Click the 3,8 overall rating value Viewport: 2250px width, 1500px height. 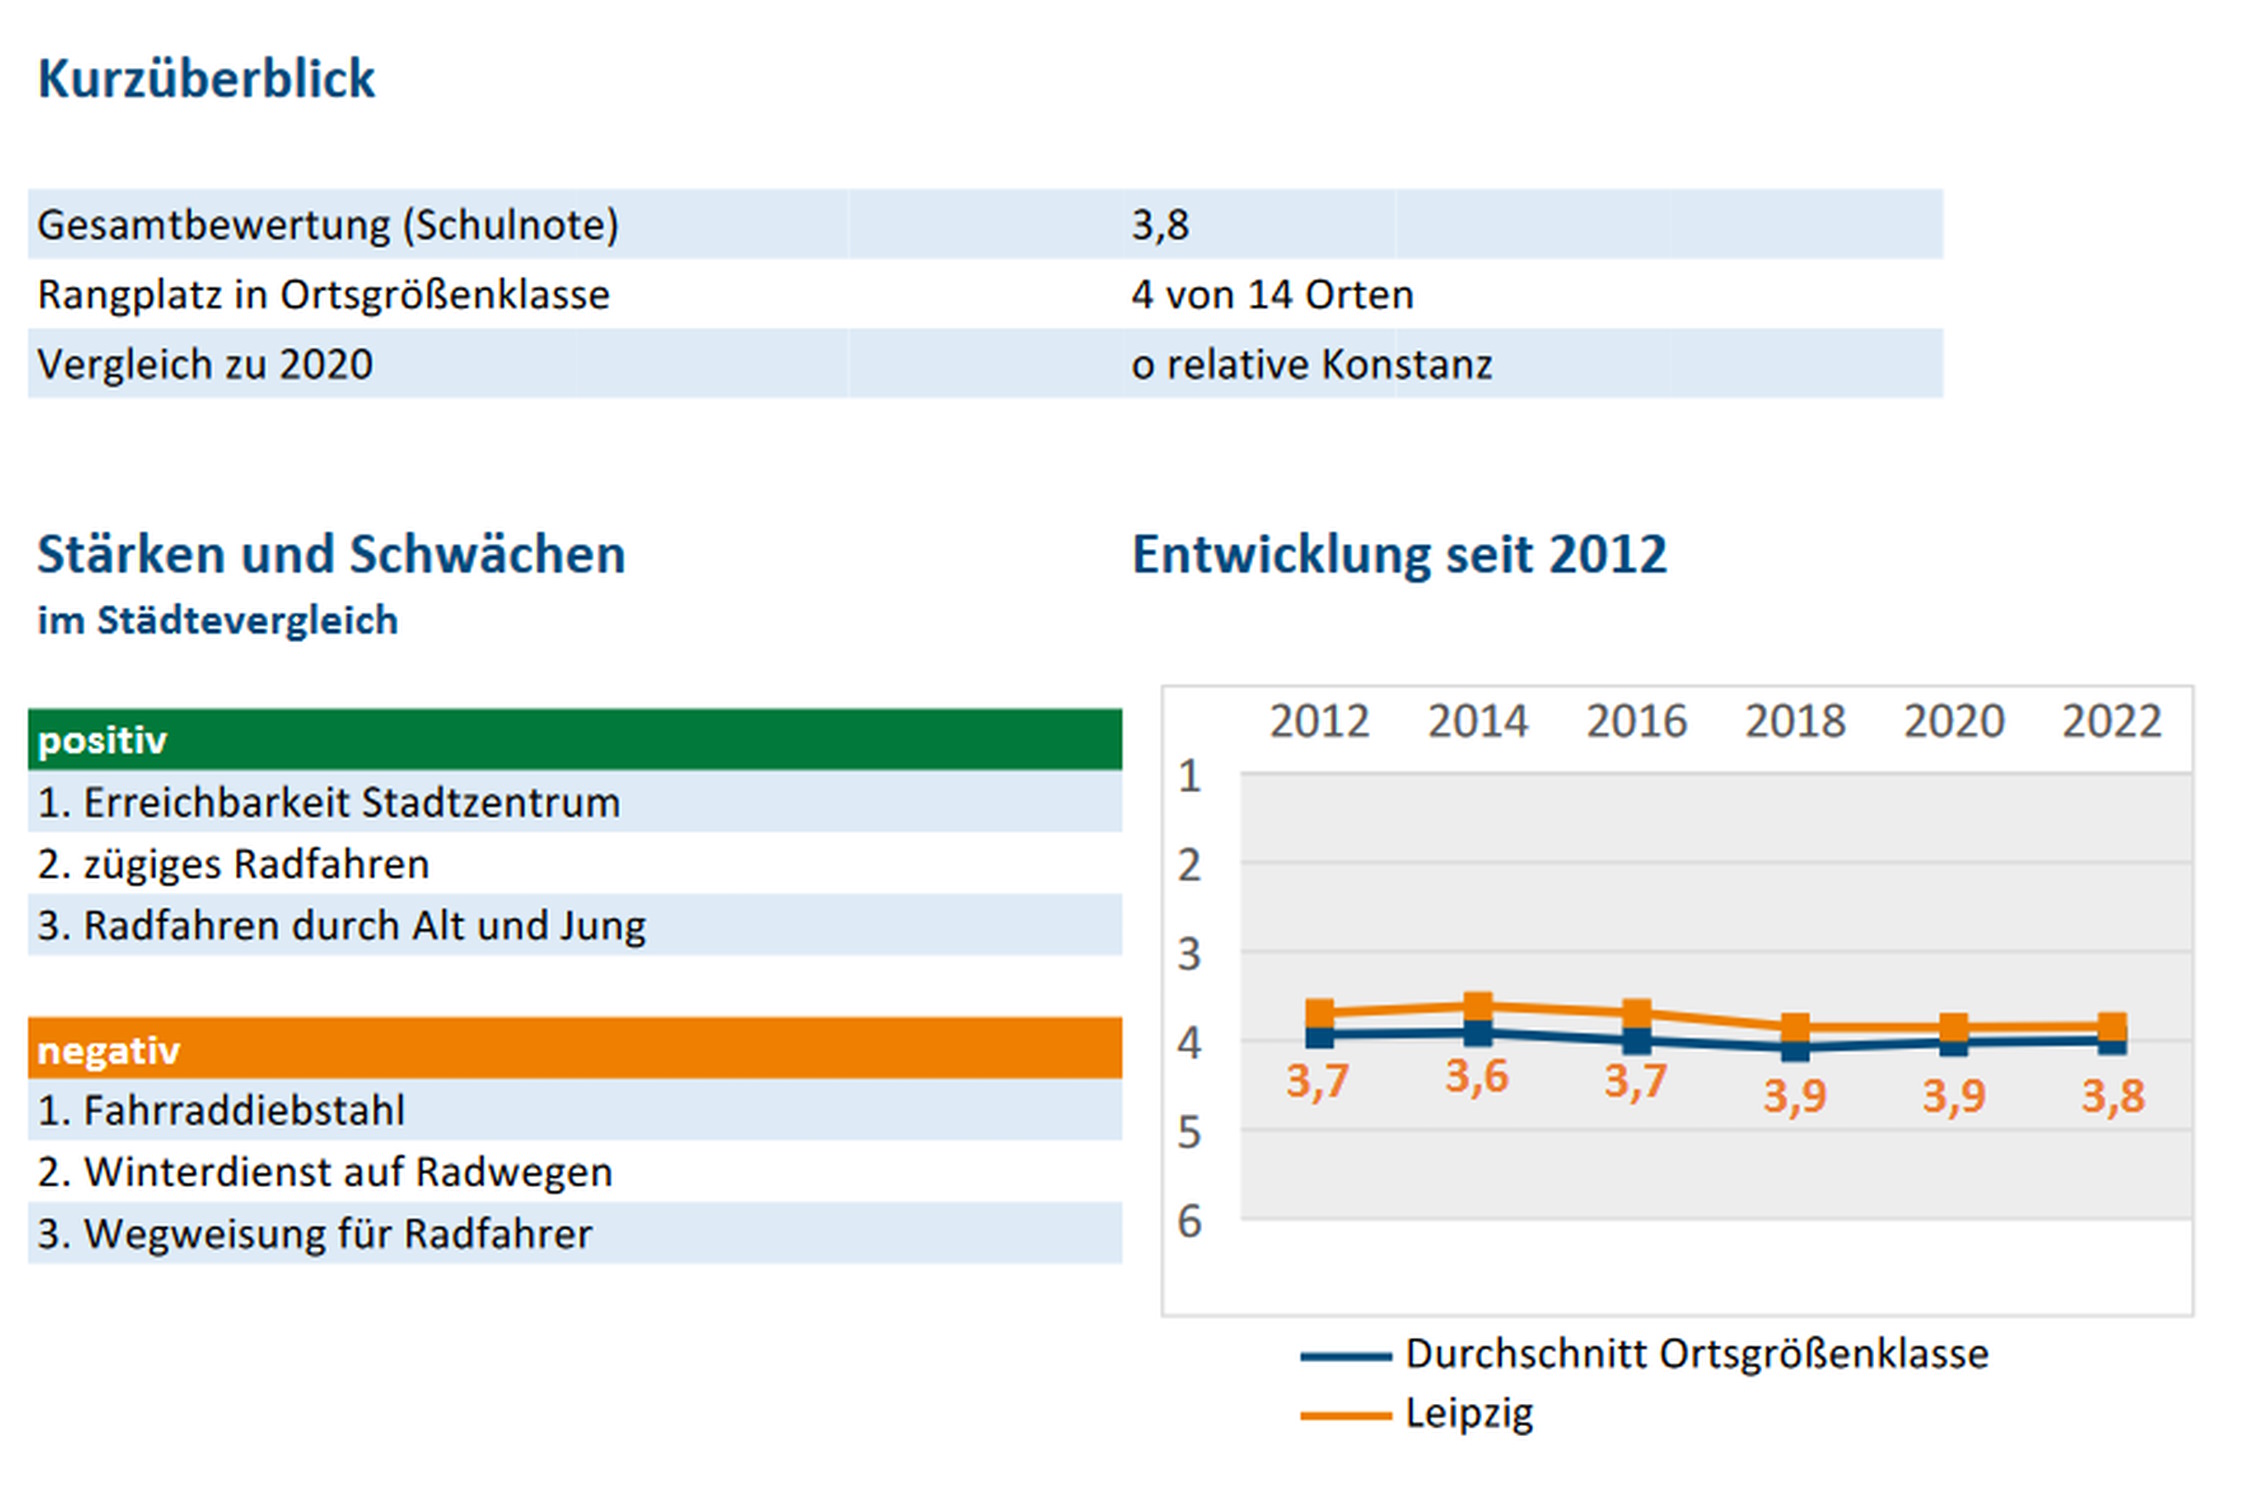coord(1160,225)
